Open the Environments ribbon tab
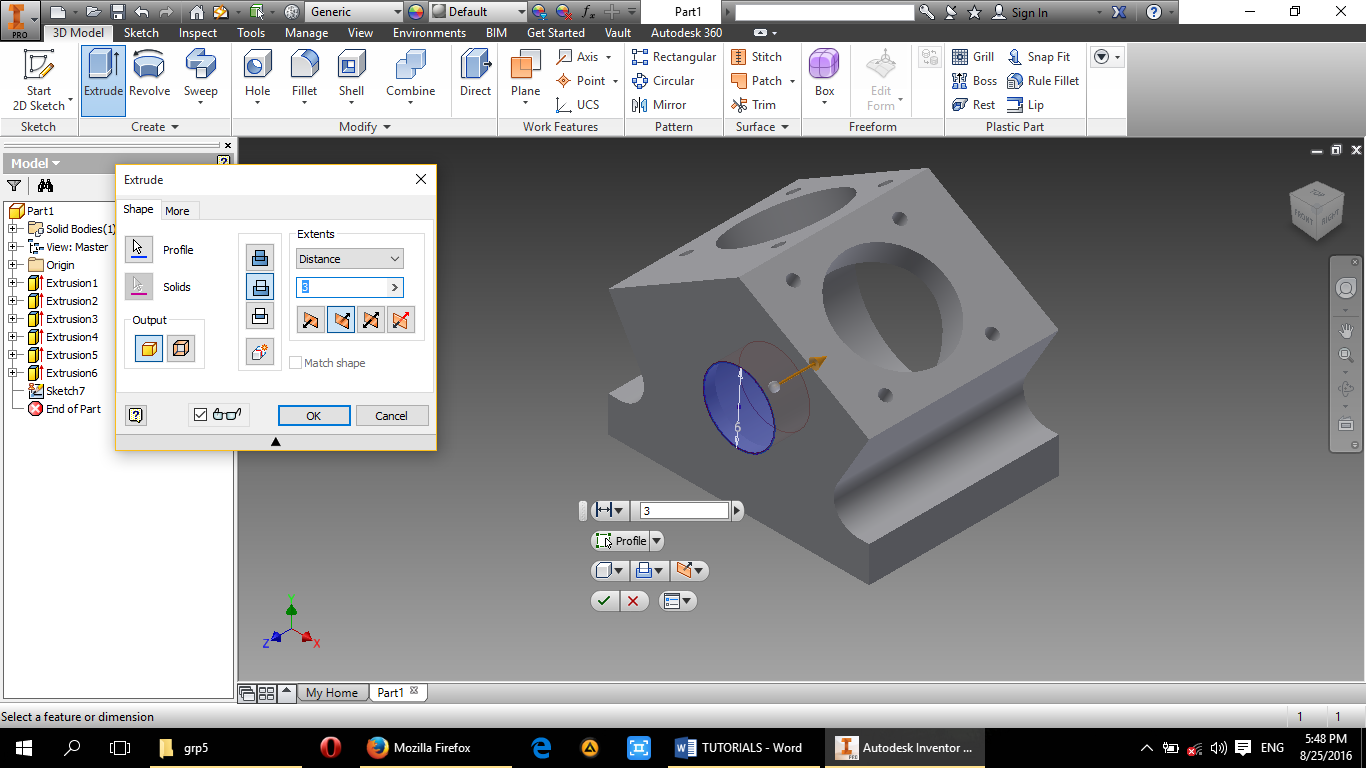 [x=429, y=33]
